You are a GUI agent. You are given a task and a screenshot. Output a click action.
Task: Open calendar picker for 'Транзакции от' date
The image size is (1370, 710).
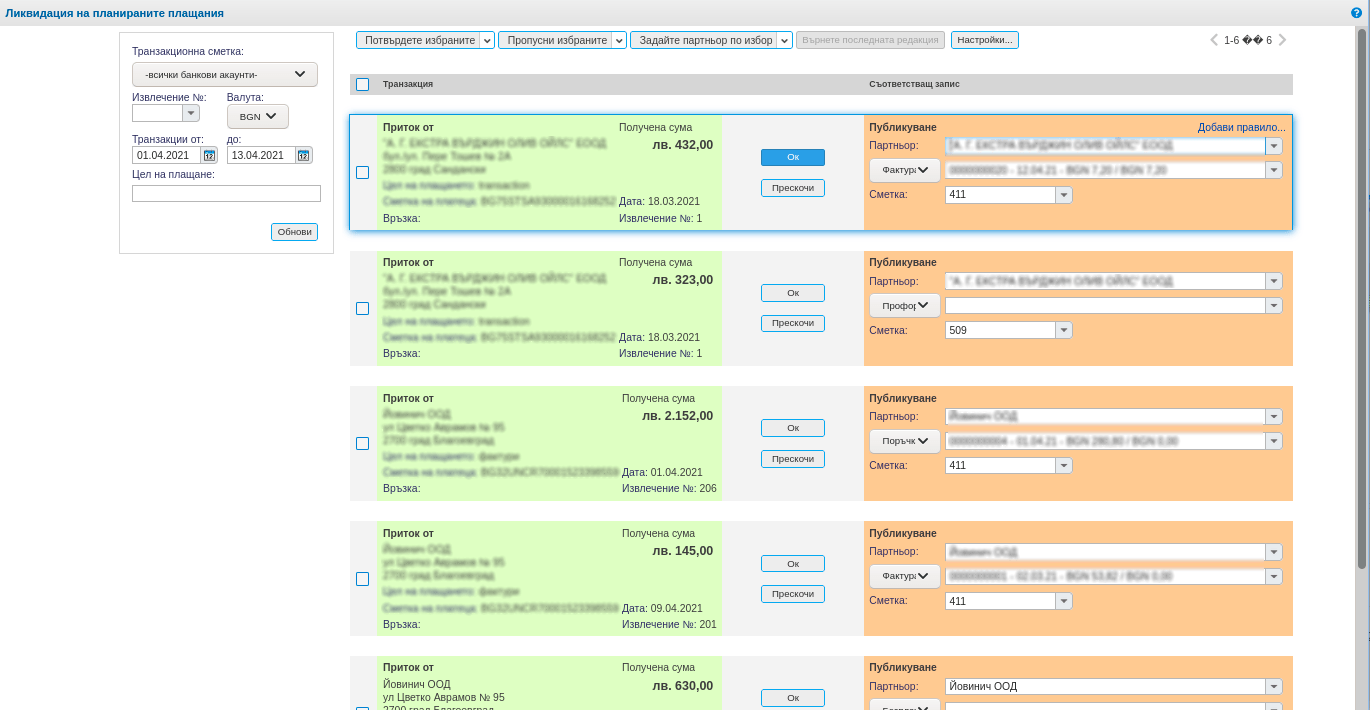point(209,155)
